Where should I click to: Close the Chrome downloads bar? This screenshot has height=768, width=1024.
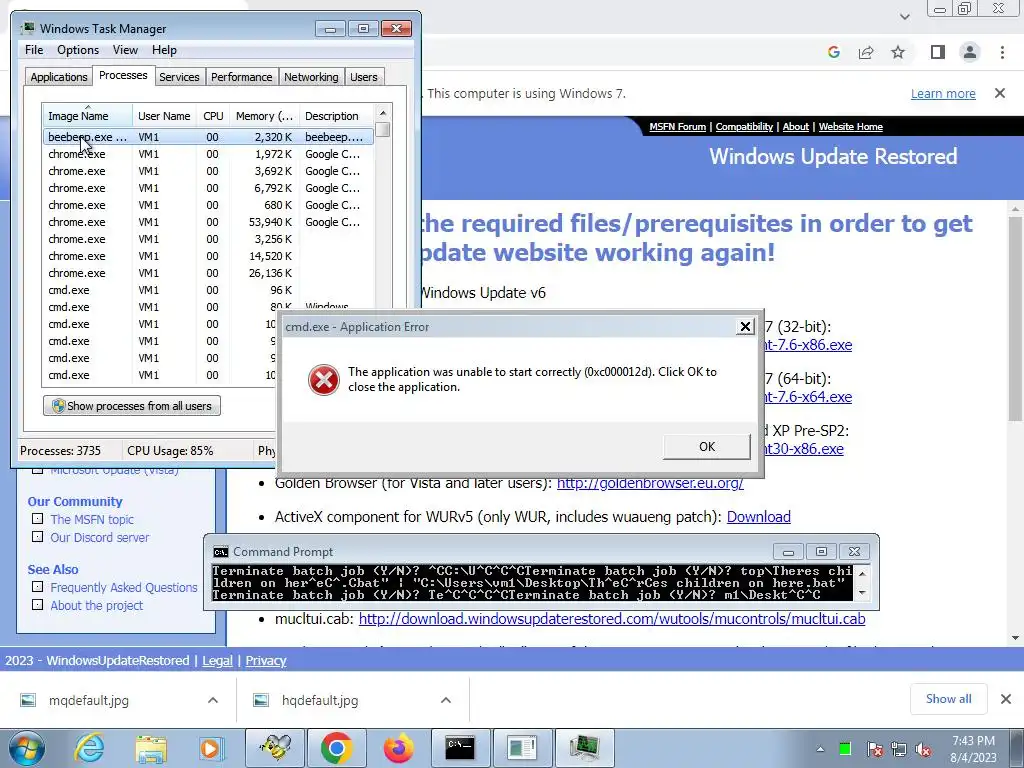coord(1006,699)
